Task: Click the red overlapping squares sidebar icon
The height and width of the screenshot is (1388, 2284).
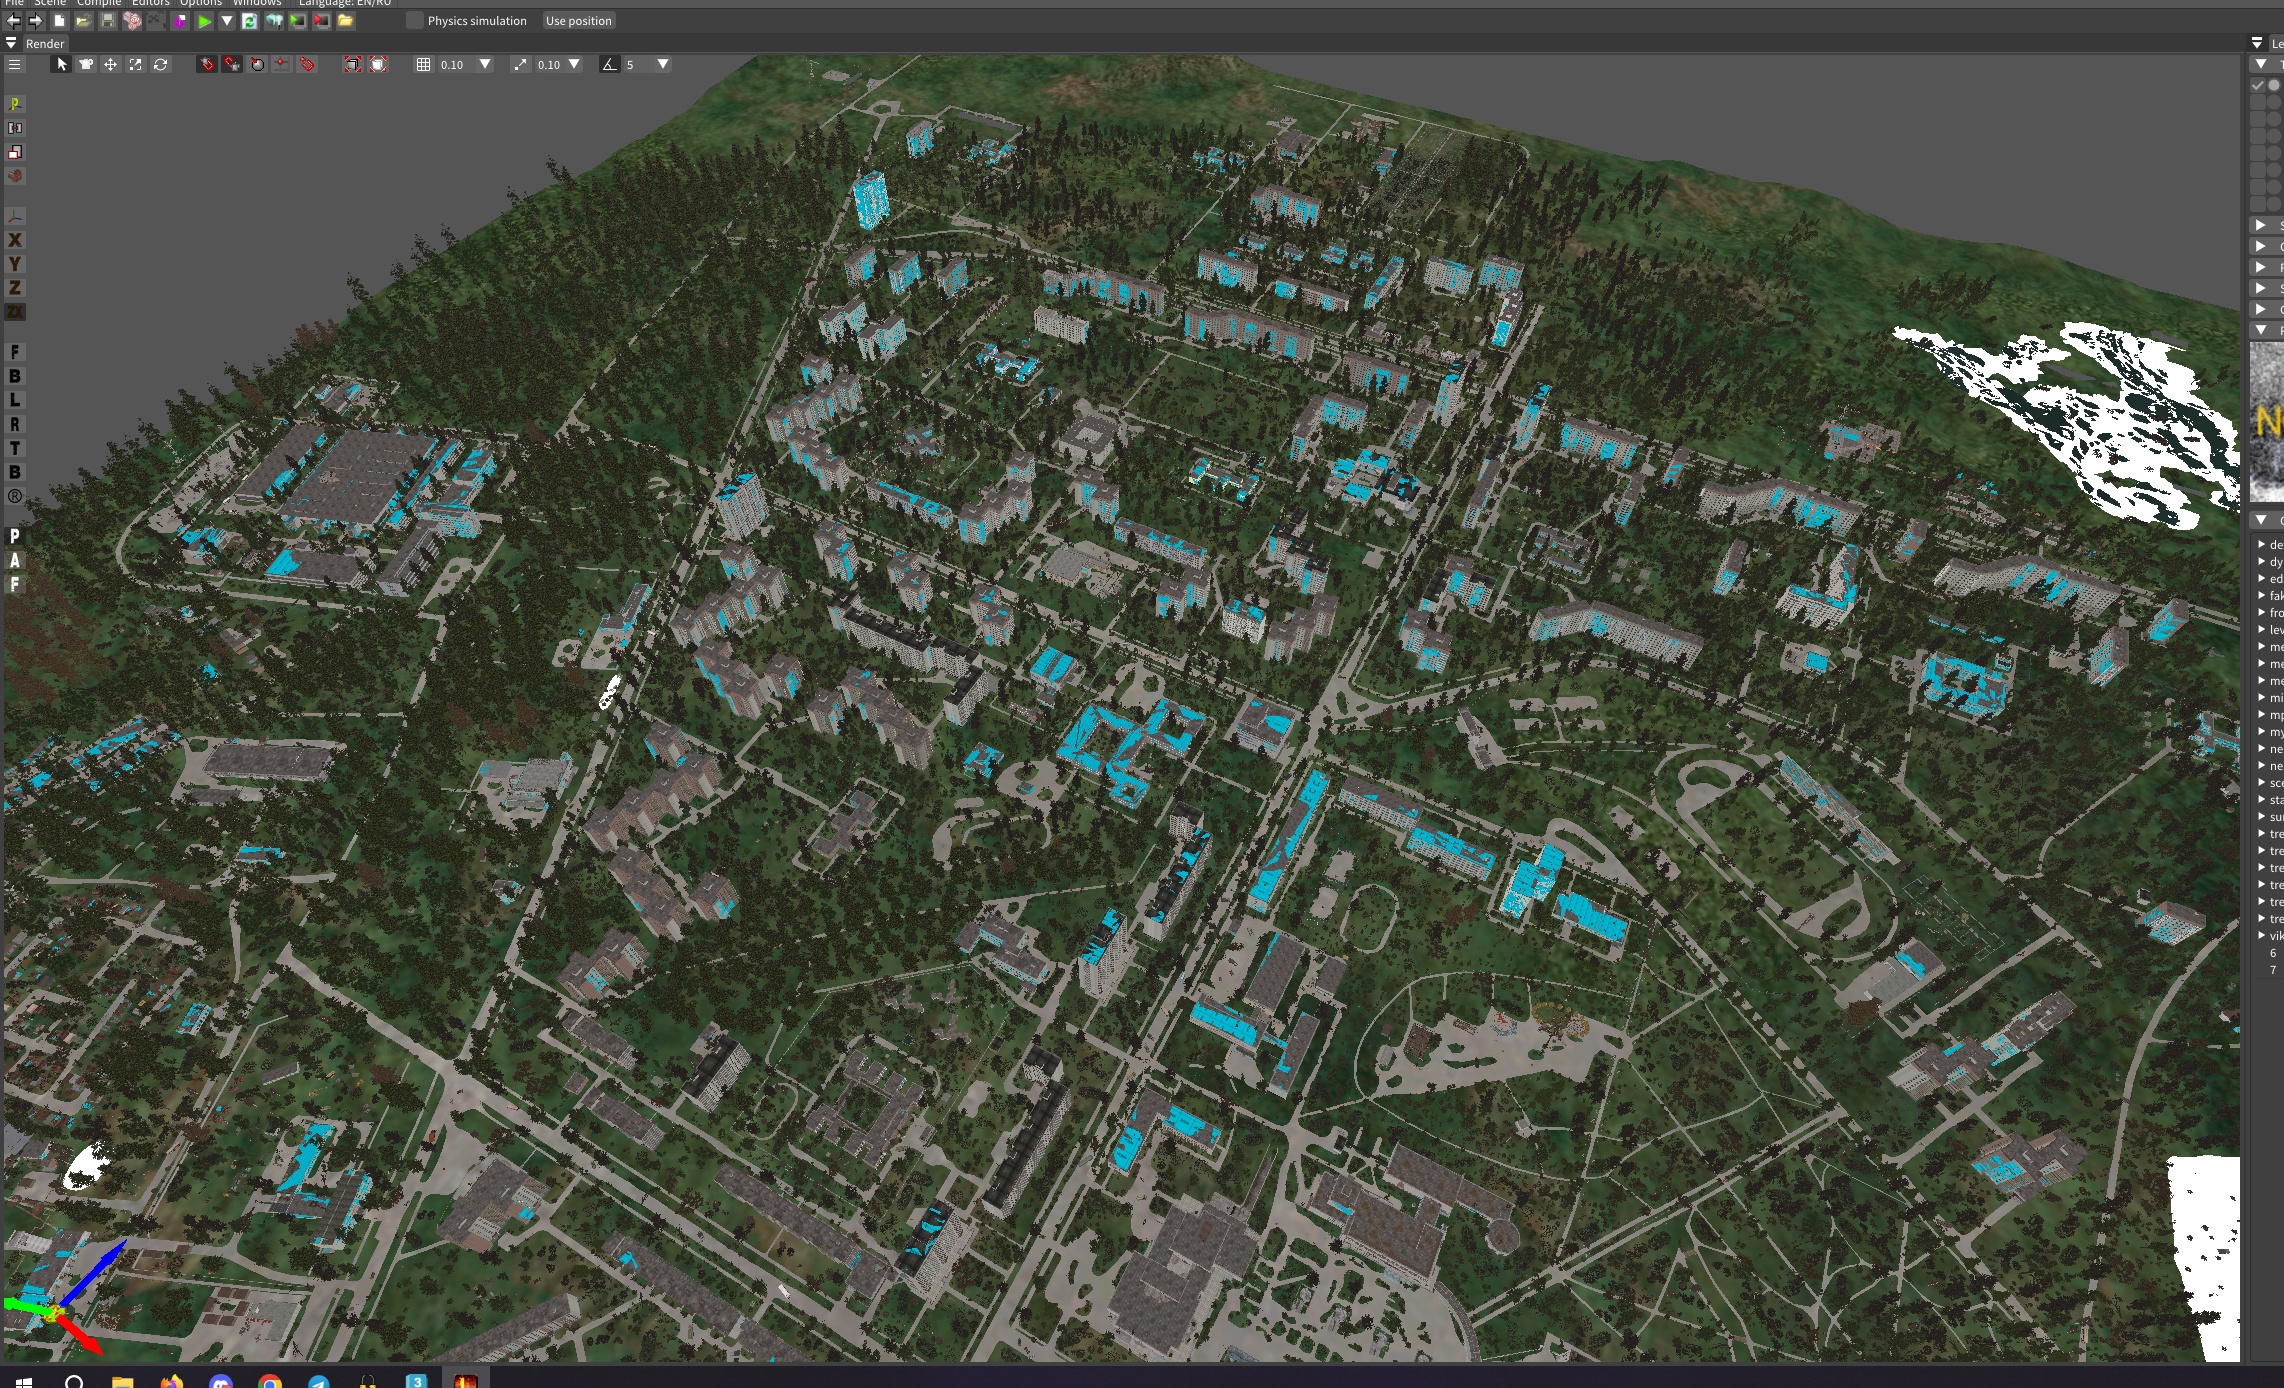Action: 15,152
